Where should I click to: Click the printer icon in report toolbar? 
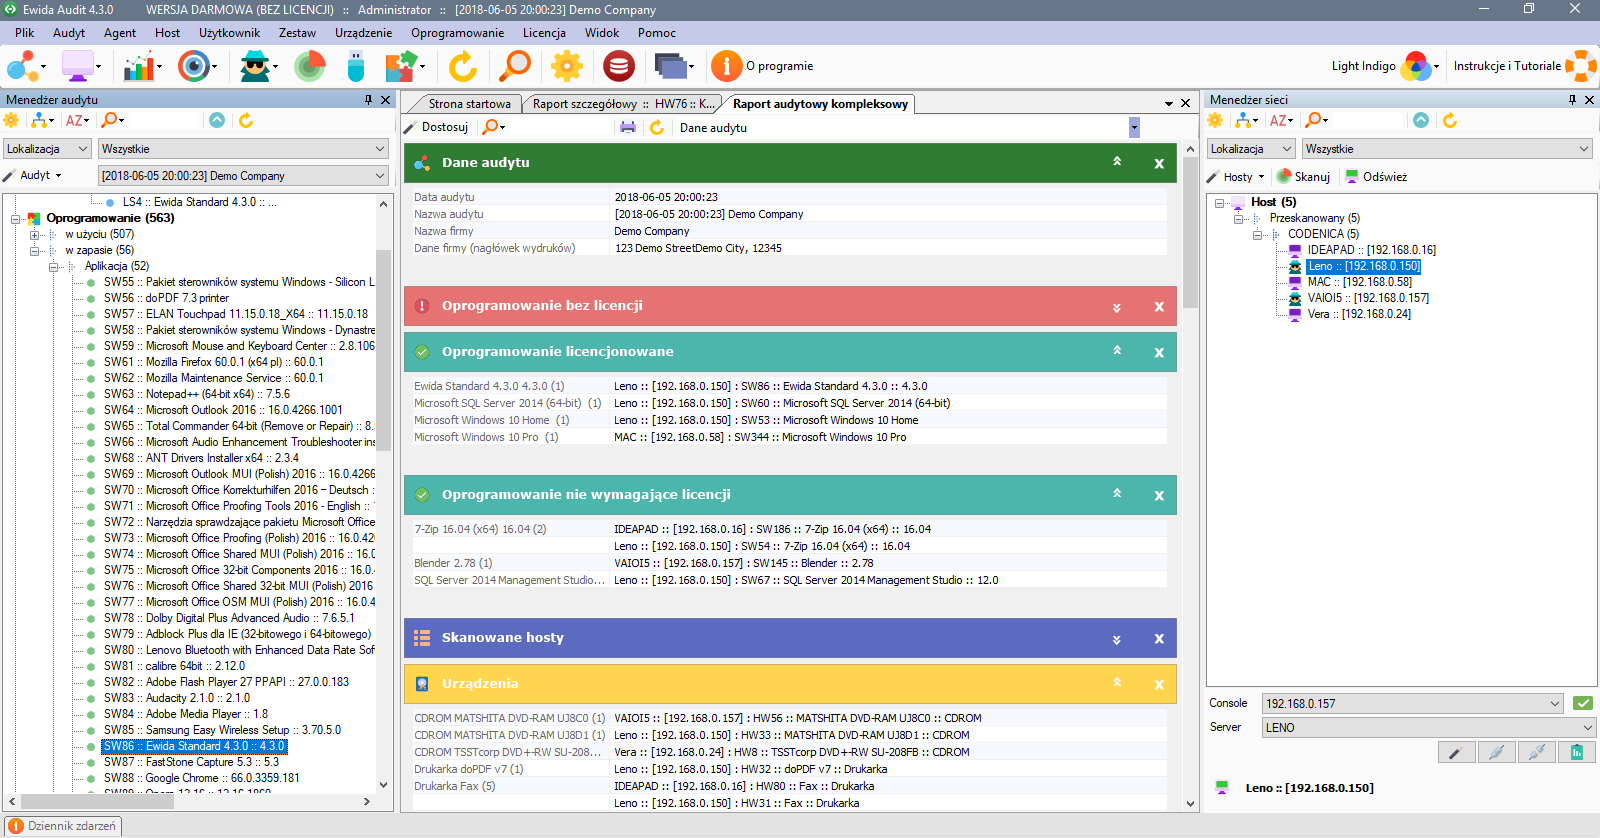pos(628,127)
